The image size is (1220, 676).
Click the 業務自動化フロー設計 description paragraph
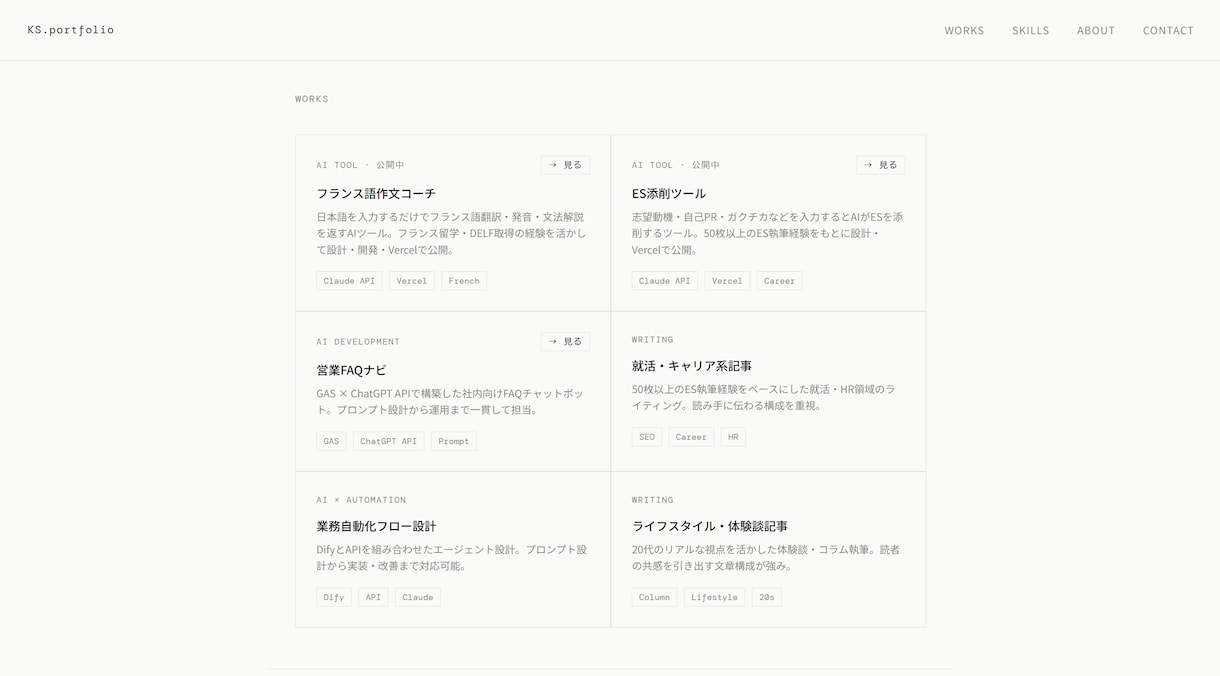point(452,557)
